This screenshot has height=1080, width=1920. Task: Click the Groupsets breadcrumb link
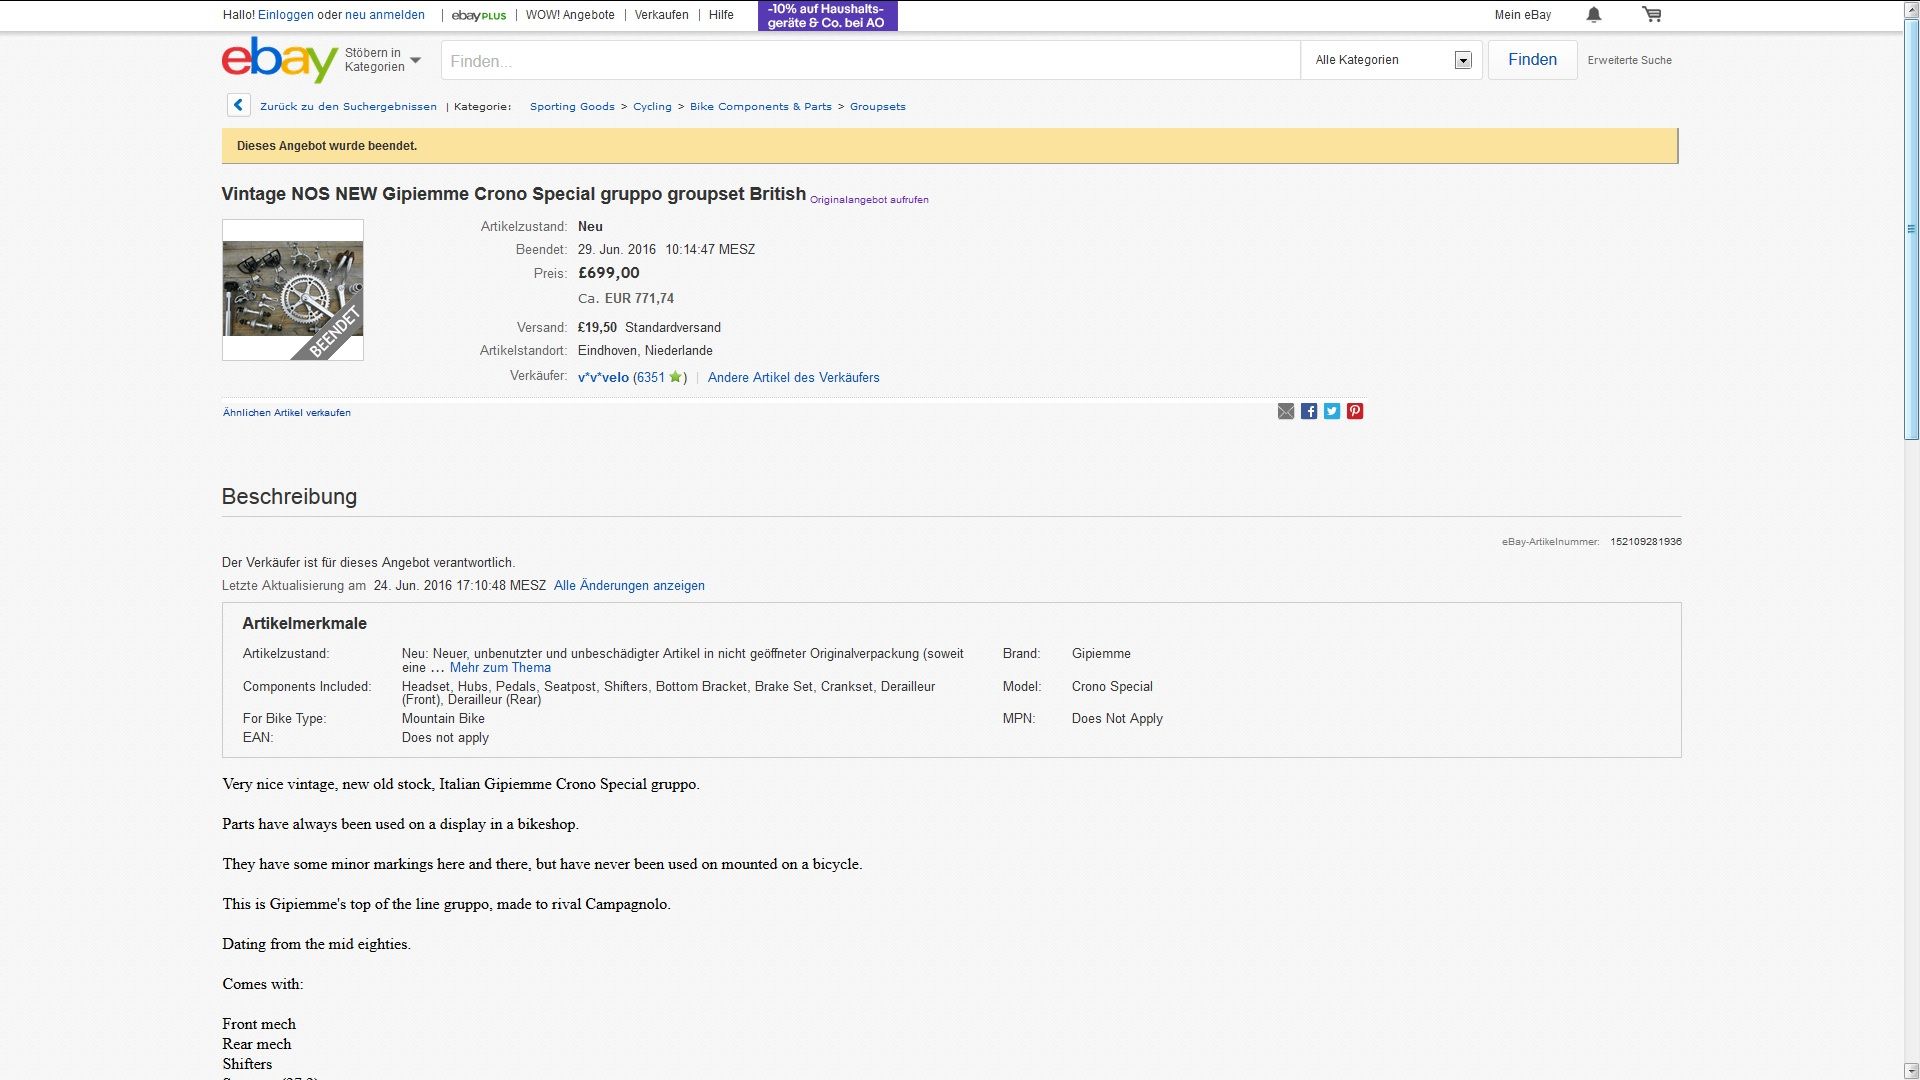tap(877, 107)
